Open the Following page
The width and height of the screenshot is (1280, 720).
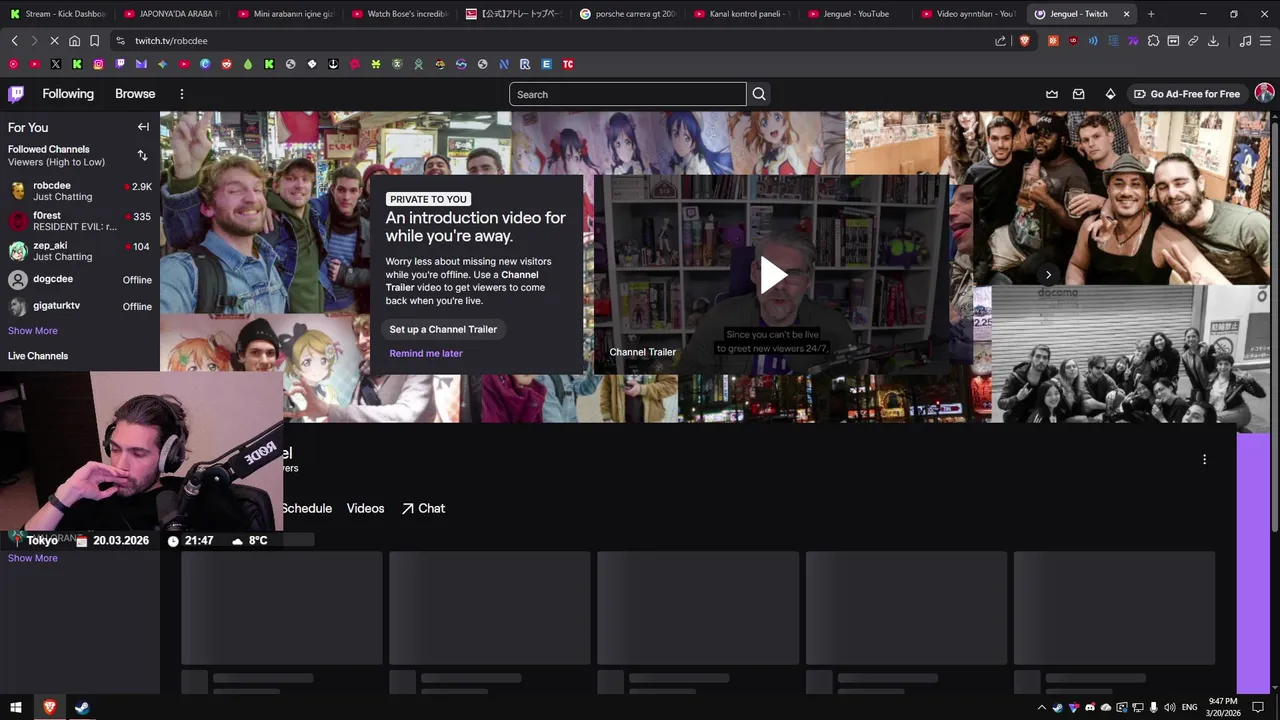pos(68,94)
